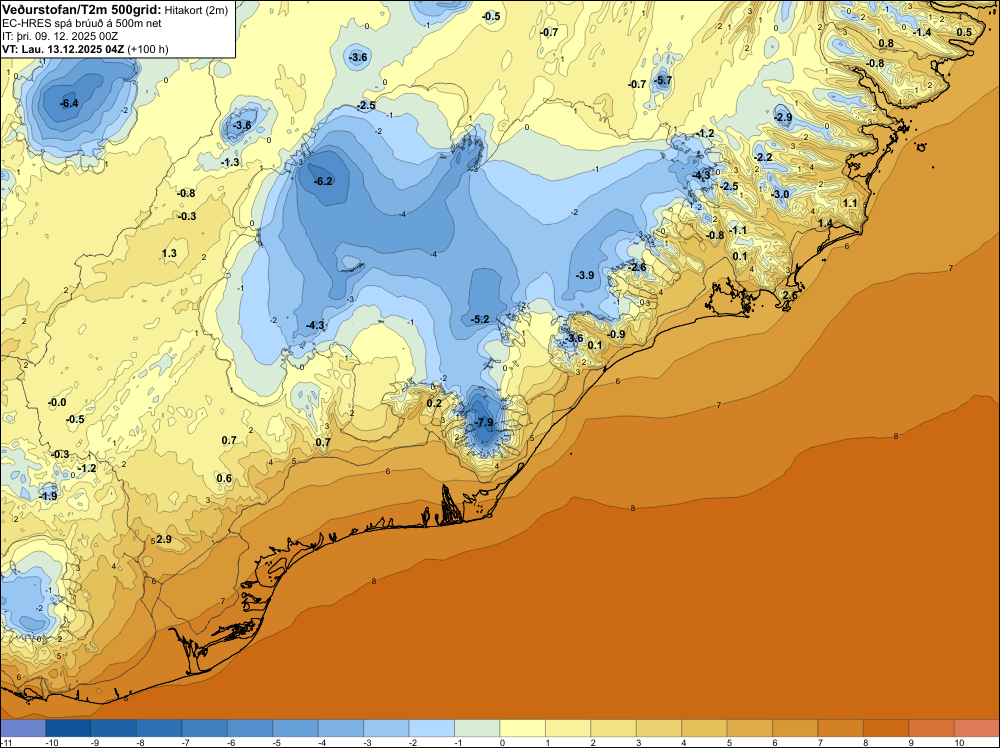1000x748 pixels.
Task: Pick the legend swatch between 4 and 5
Action: click(704, 728)
